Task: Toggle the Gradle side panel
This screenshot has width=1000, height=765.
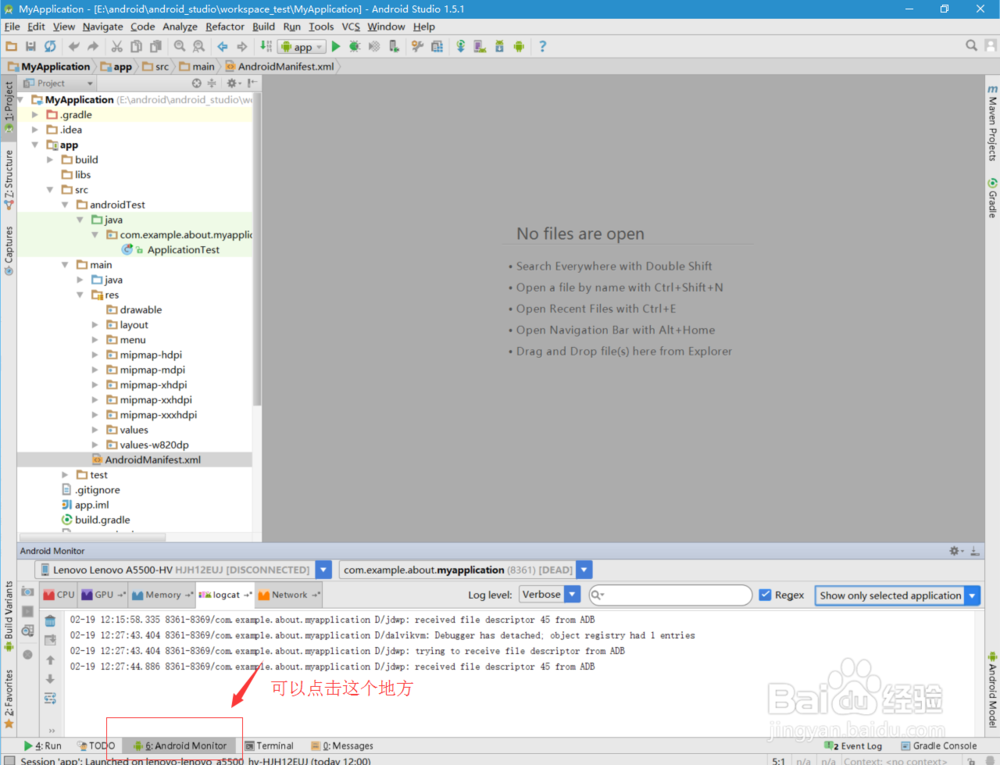Action: click(992, 198)
